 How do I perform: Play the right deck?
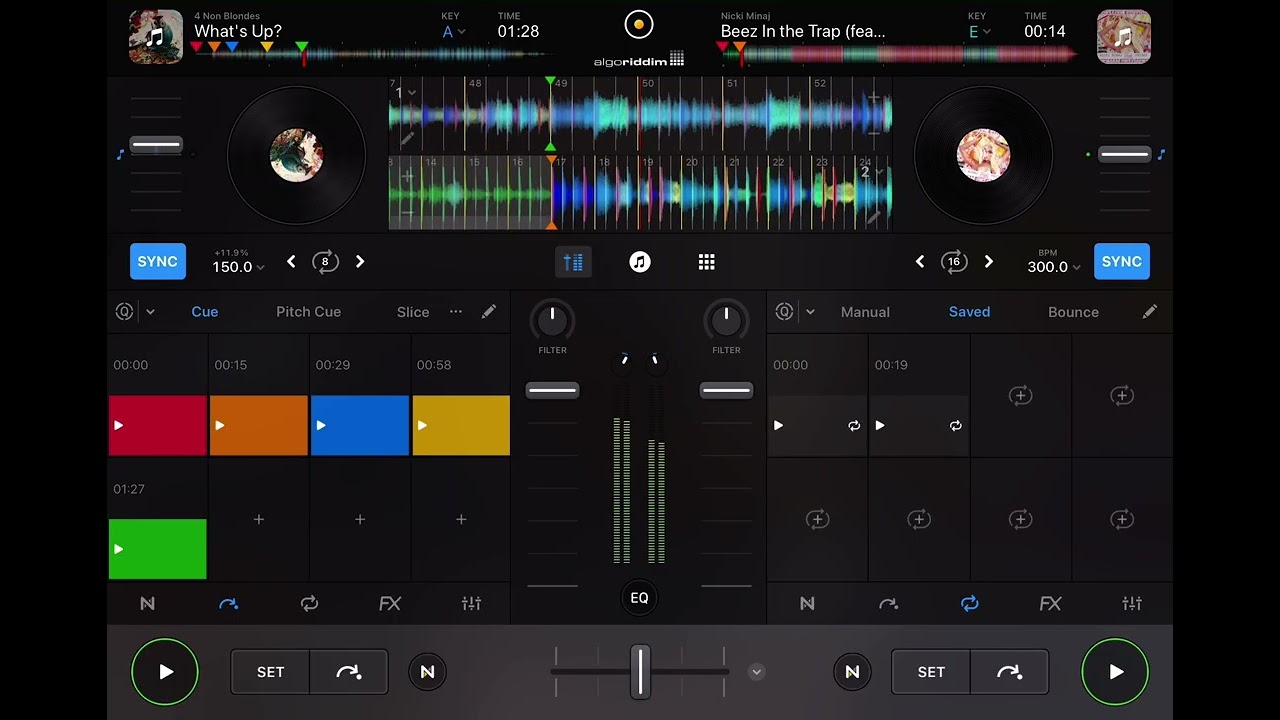tap(1115, 672)
